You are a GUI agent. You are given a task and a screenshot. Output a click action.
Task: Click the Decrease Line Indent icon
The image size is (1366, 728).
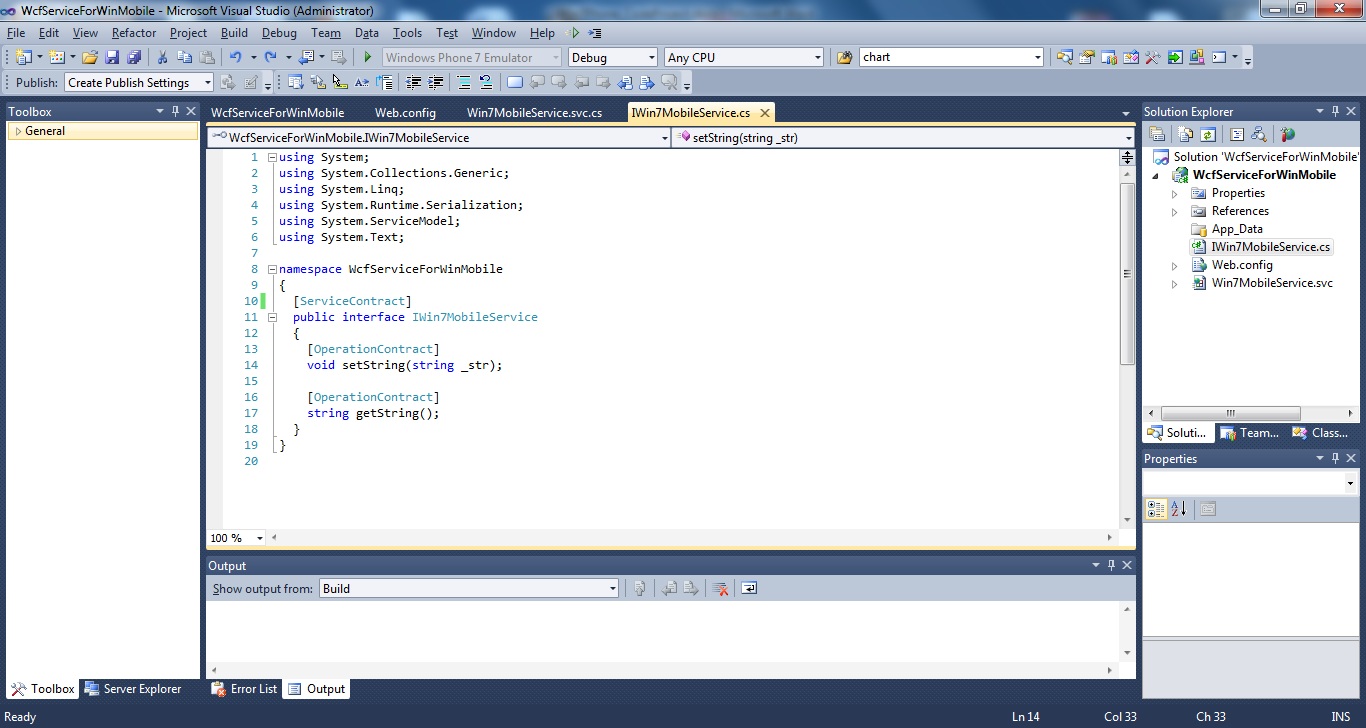coord(413,82)
